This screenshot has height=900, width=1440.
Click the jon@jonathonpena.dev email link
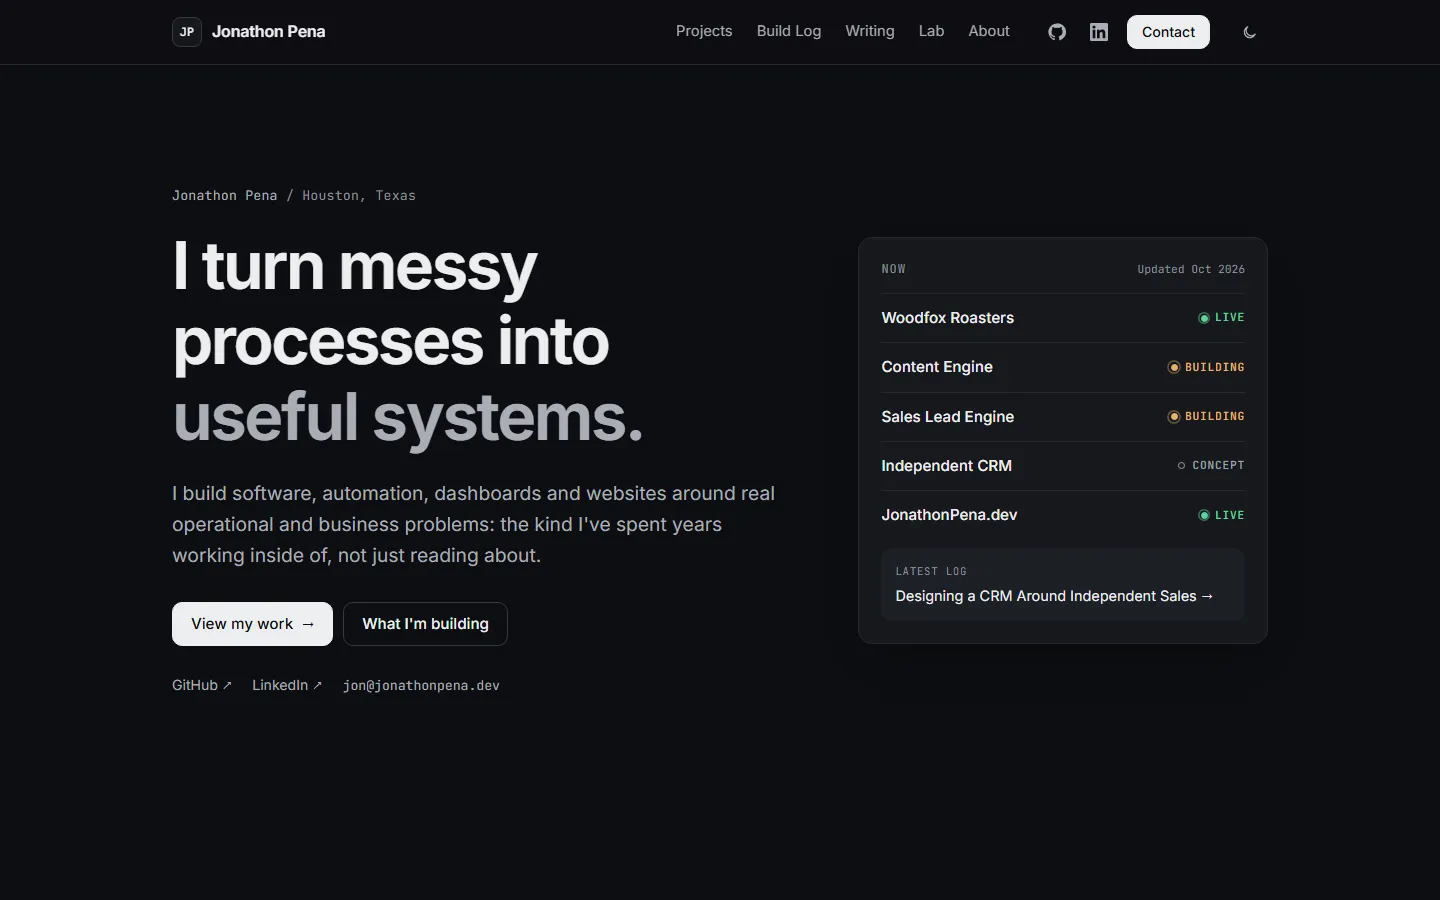pos(421,685)
